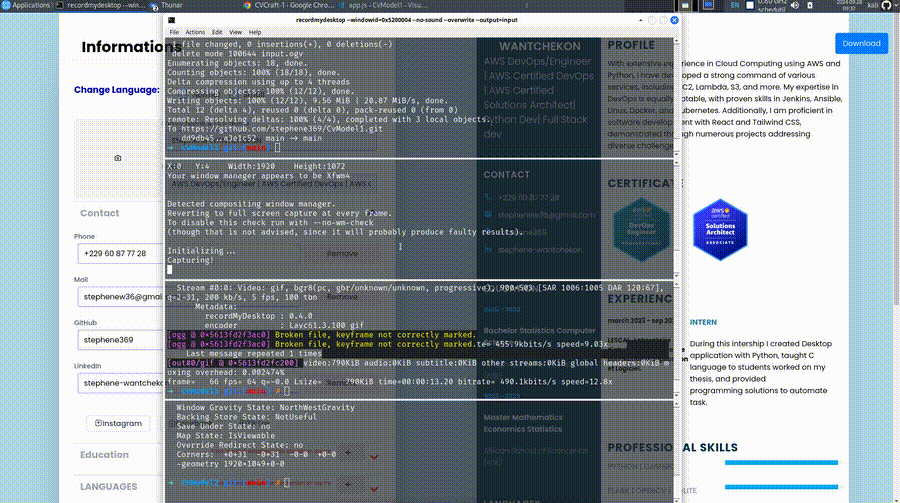Click the terminal icon in the title bar
Image resolution: width=900 pixels, height=503 pixels.
click(172, 20)
